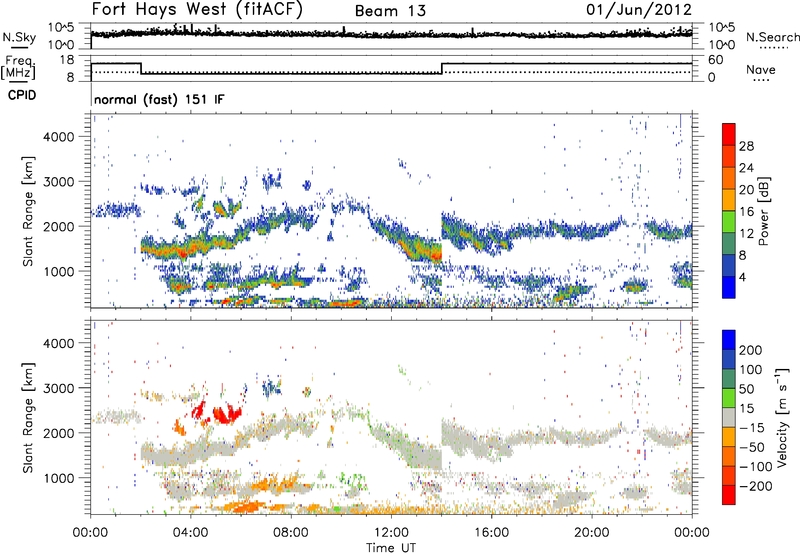The width and height of the screenshot is (800, 554).
Task: Click the Nave legend label
Action: pos(761,69)
